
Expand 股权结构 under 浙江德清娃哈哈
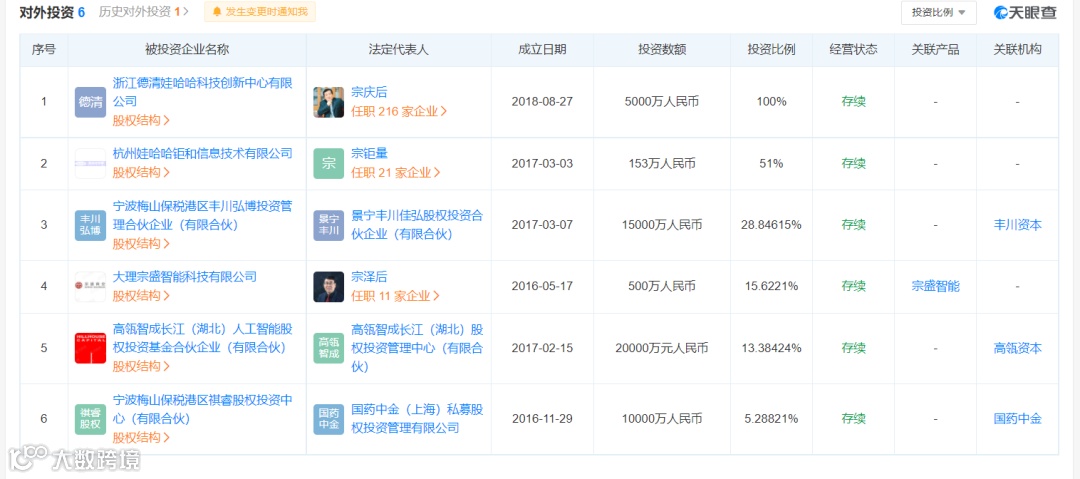(141, 120)
